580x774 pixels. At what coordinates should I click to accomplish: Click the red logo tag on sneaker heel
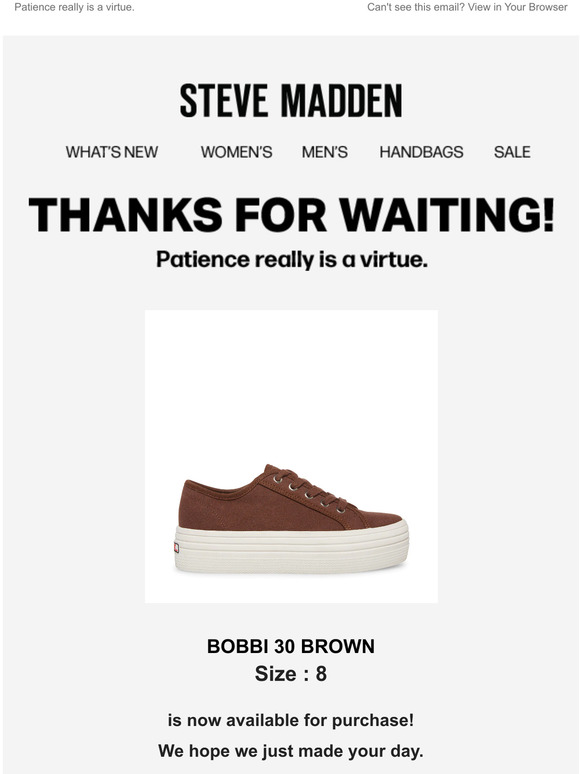pos(176,547)
